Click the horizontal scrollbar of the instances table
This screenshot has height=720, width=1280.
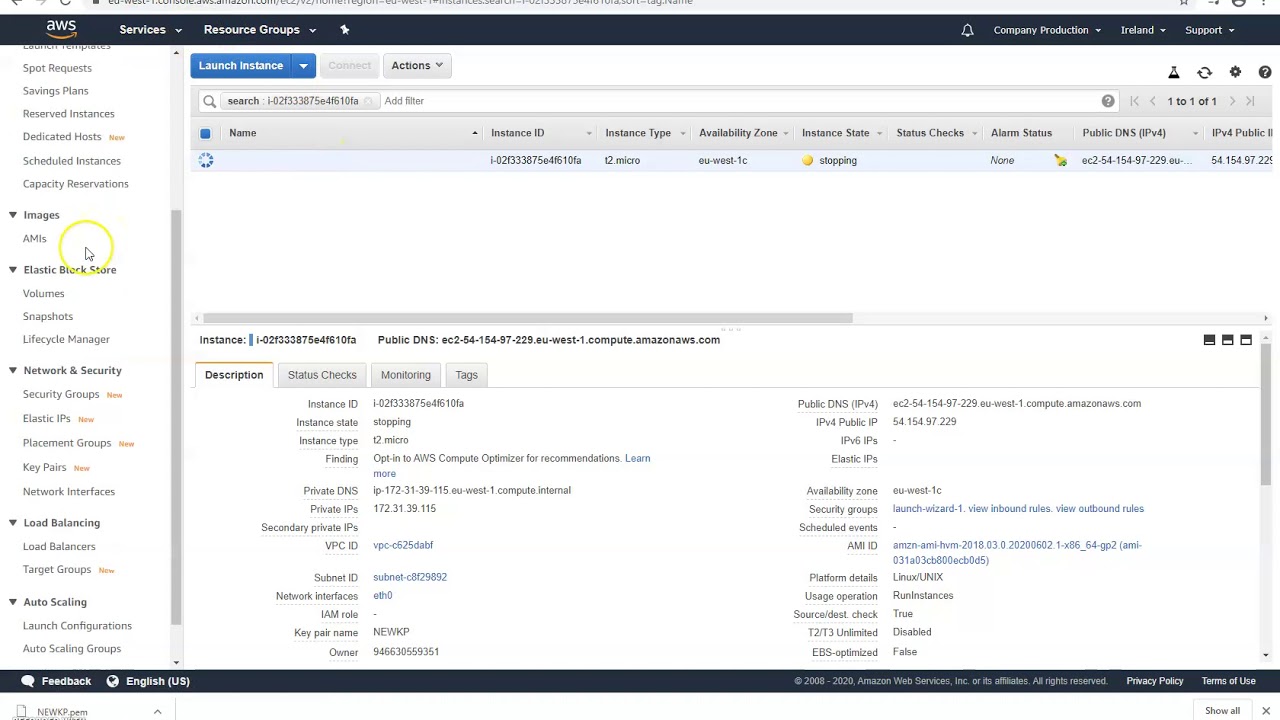pyautogui.click(x=527, y=318)
